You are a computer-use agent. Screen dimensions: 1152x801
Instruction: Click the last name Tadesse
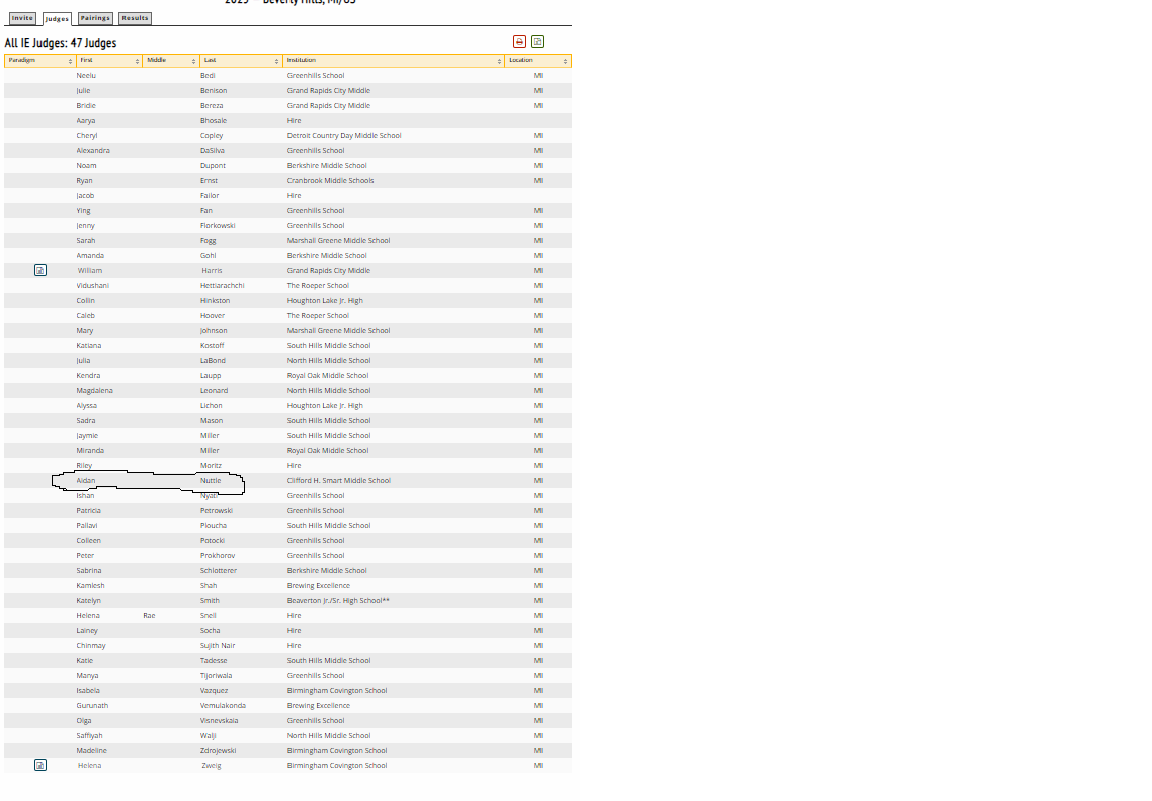point(214,661)
